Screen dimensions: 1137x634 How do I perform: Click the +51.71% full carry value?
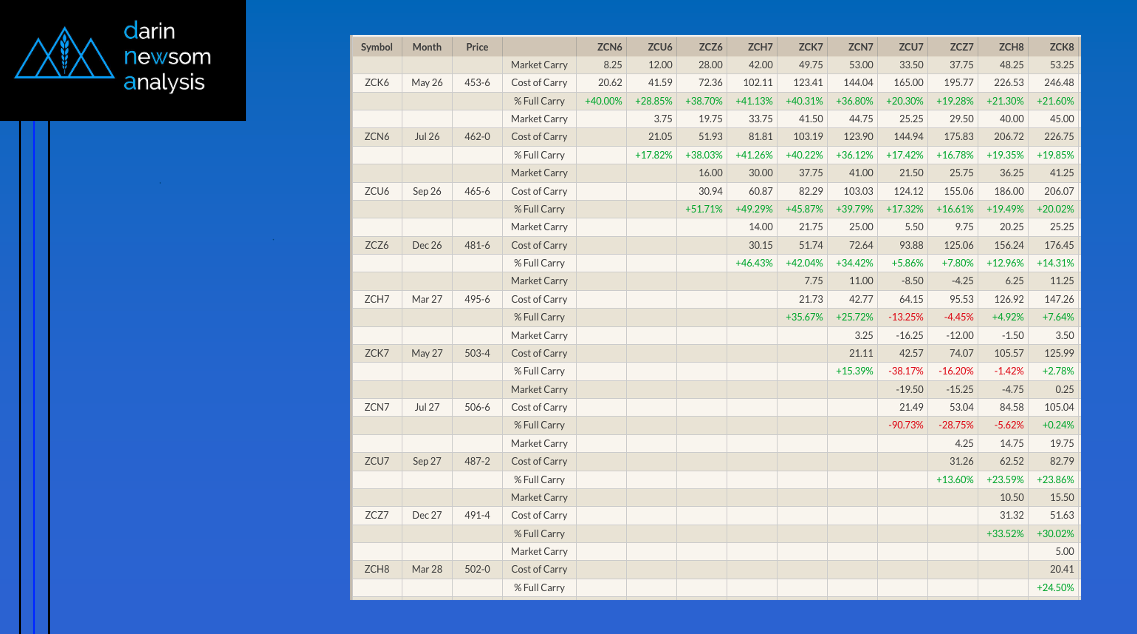coord(704,209)
